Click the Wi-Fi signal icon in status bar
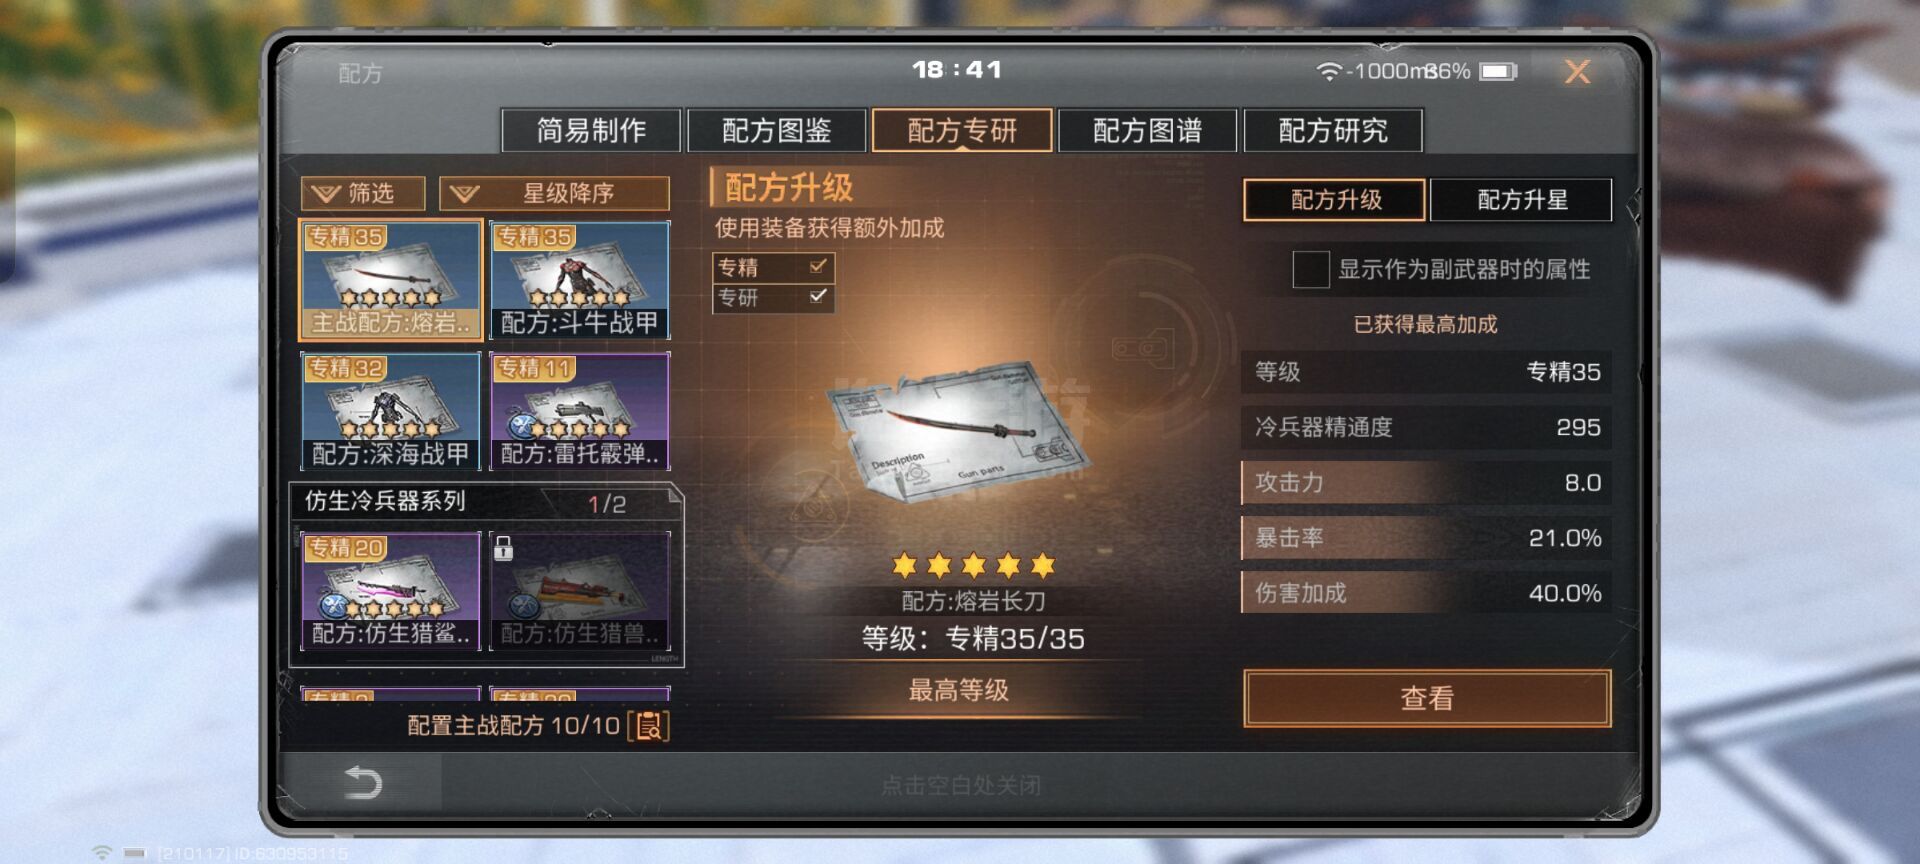Viewport: 1920px width, 864px height. pyautogui.click(x=1328, y=71)
